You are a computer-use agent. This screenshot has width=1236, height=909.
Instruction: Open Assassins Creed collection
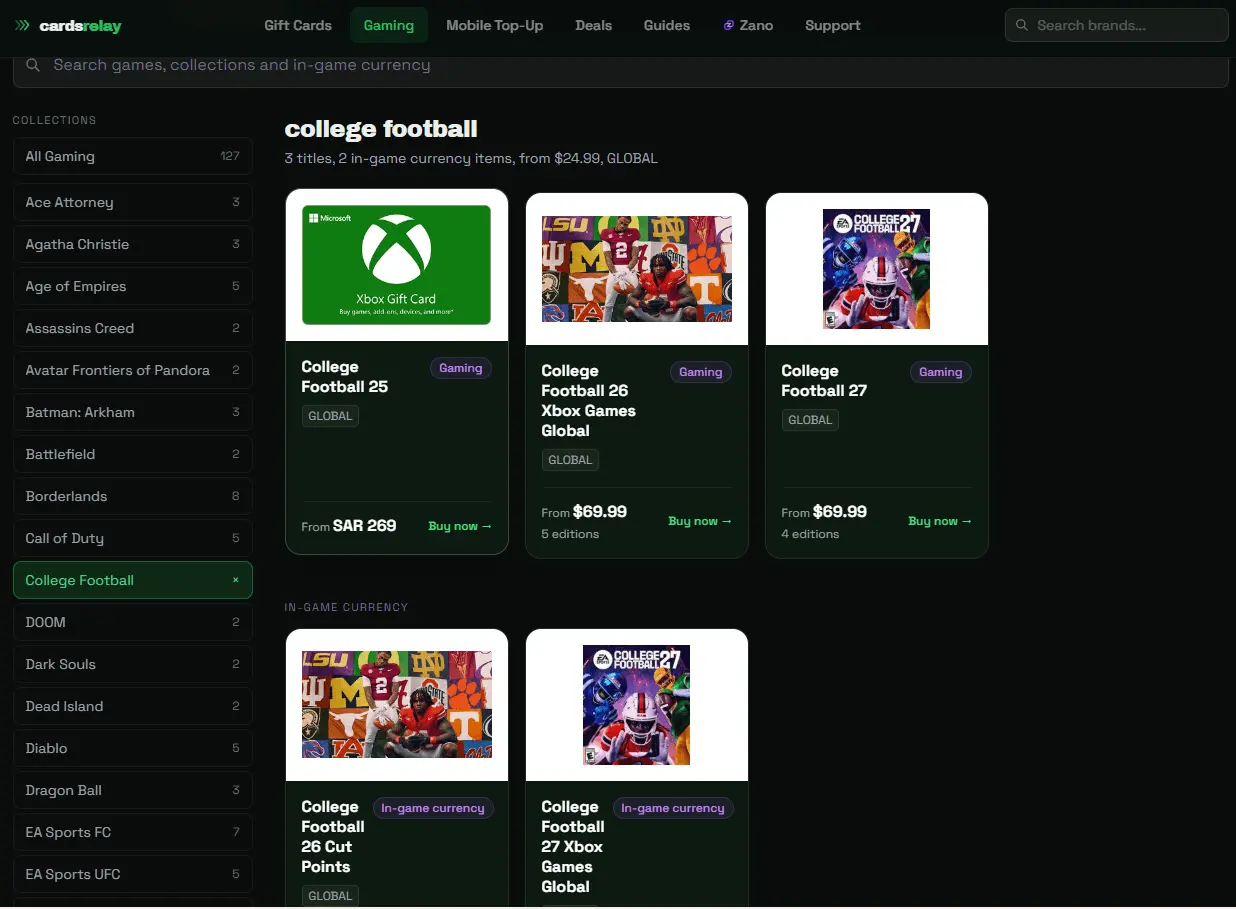(x=133, y=328)
